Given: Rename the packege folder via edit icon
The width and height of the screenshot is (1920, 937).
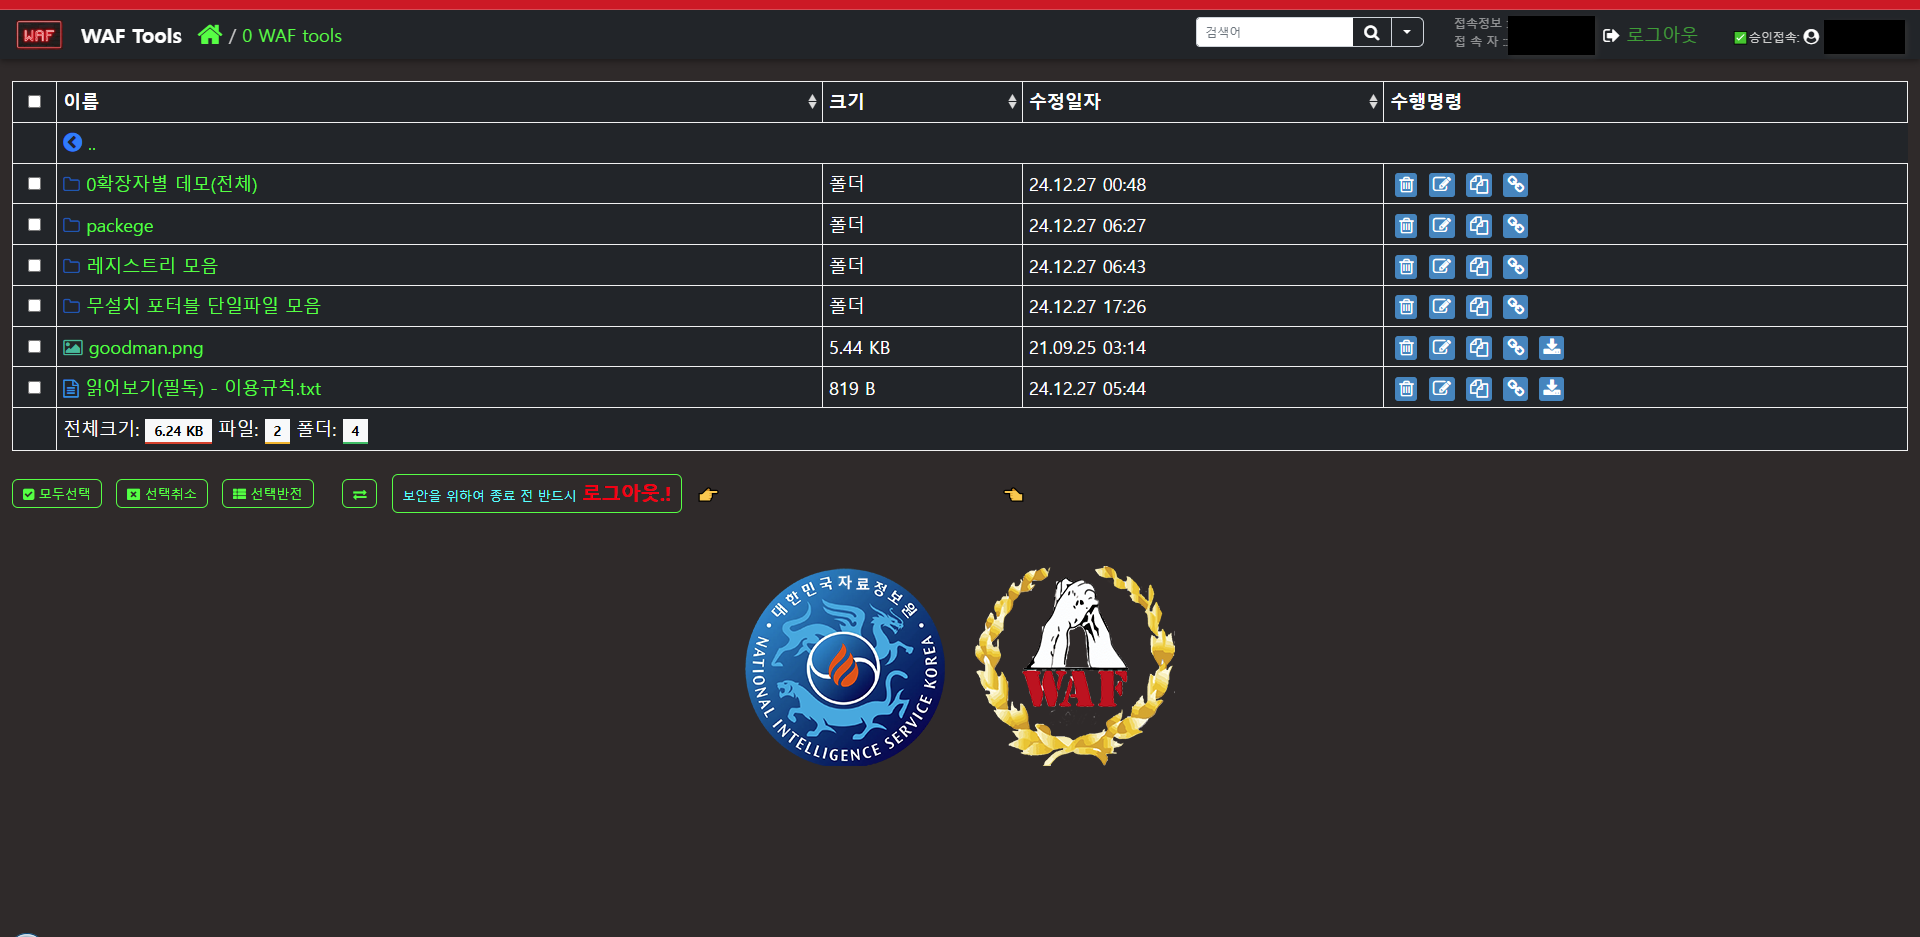Looking at the screenshot, I should click(1442, 226).
